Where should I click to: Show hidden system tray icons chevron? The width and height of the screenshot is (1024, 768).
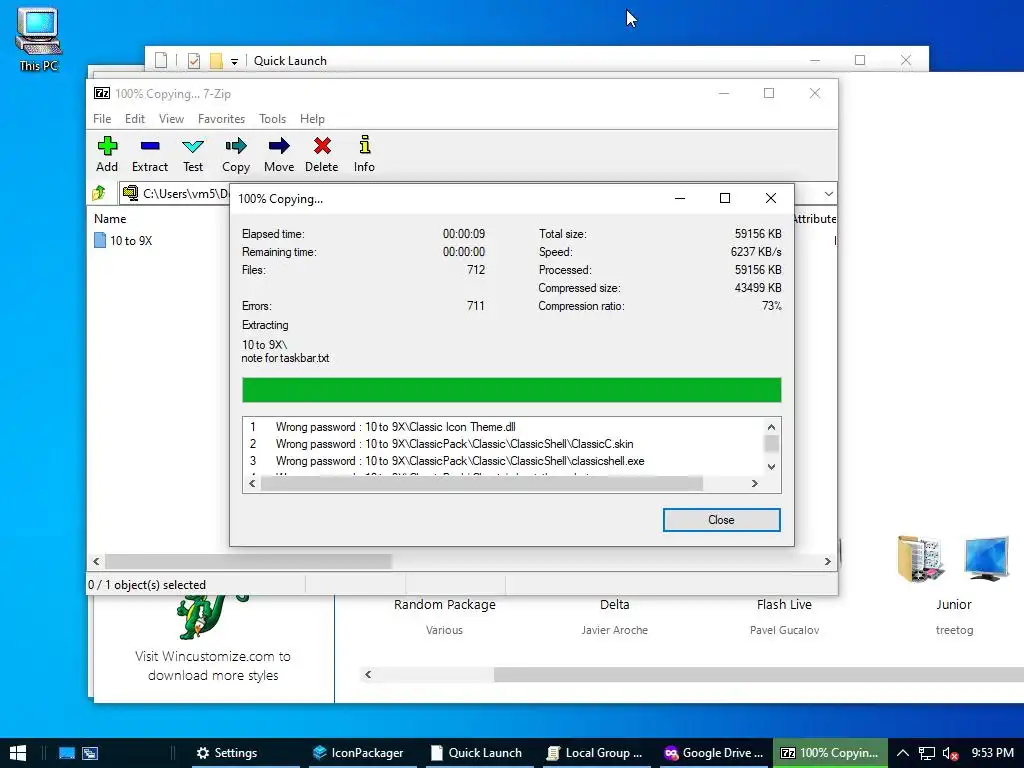pos(903,753)
